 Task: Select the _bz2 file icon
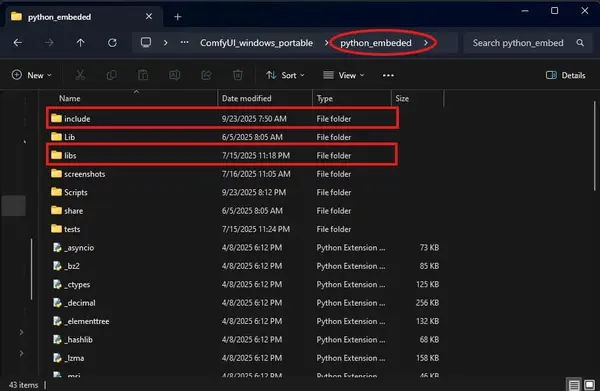coord(57,266)
